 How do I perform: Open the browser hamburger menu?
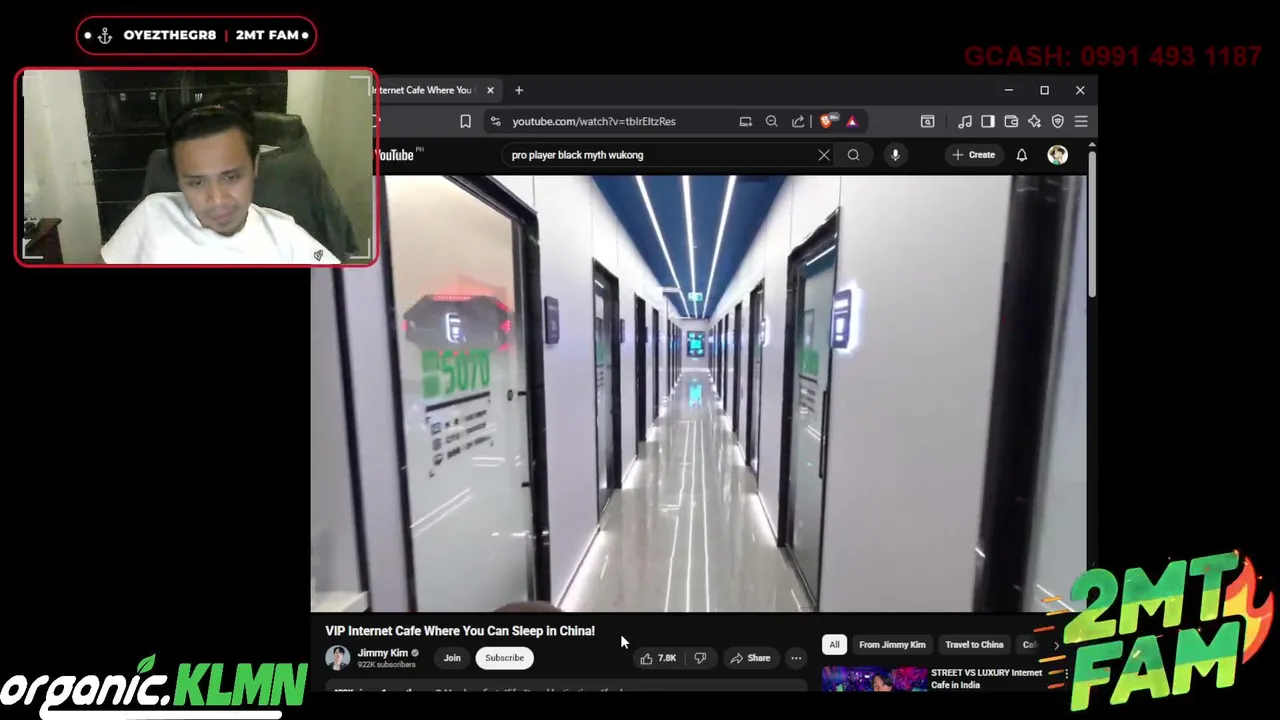click(x=1081, y=121)
